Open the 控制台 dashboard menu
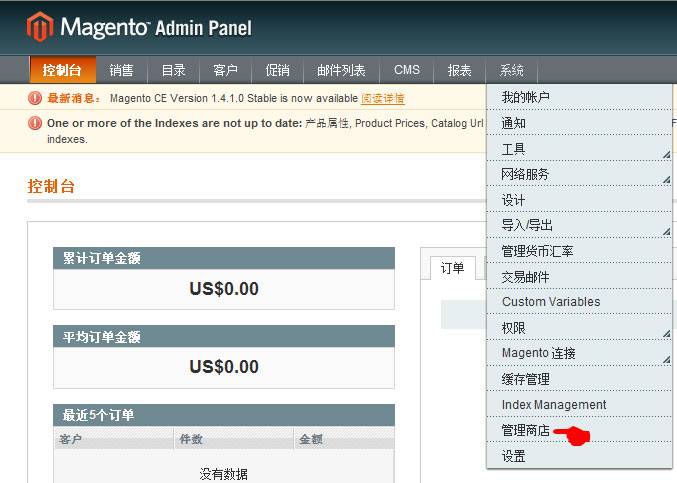Viewport: 677px width, 483px height. click(x=62, y=70)
